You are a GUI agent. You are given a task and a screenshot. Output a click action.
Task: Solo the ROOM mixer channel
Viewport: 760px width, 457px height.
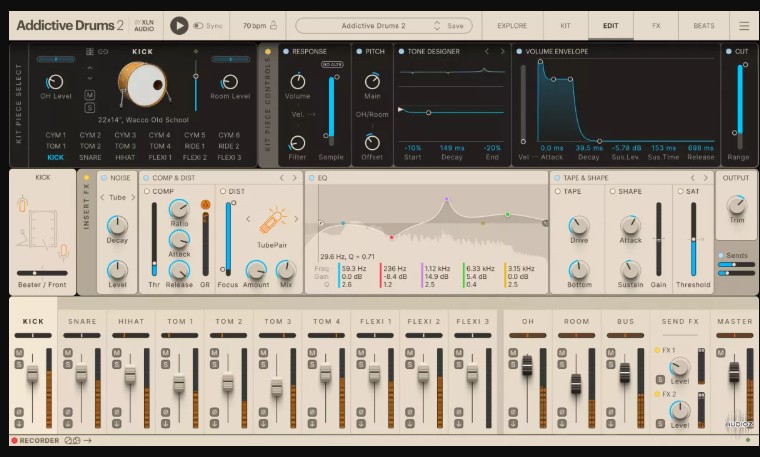[x=562, y=364]
